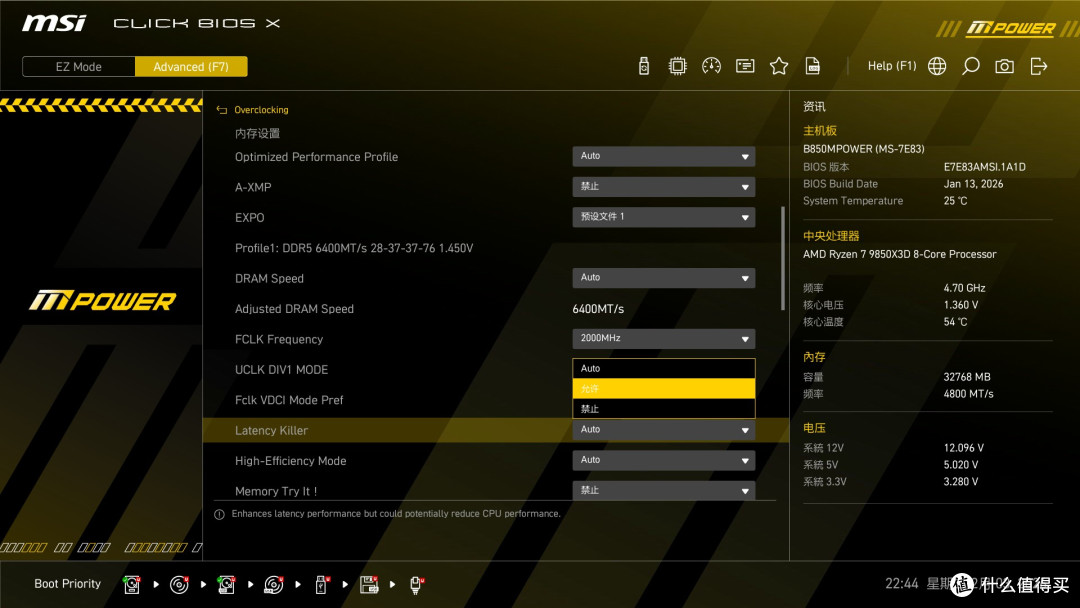
Task: Open the CPU chip information icon
Action: (677, 66)
